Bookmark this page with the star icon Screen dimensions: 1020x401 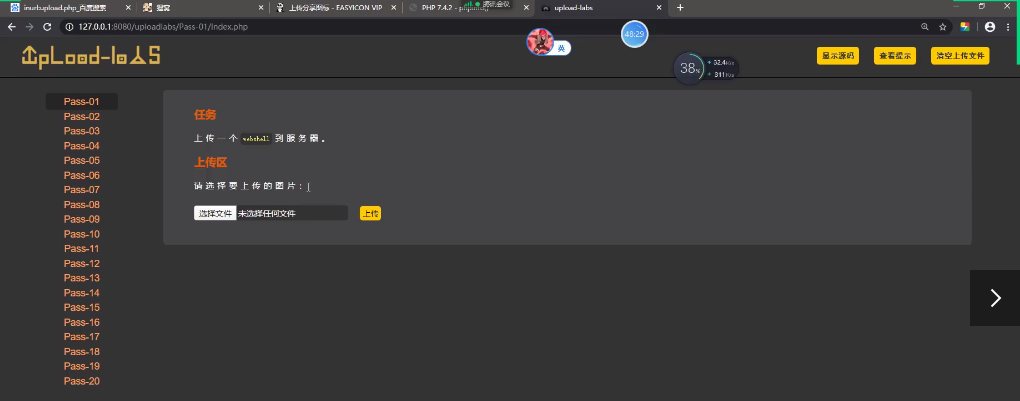[942, 27]
